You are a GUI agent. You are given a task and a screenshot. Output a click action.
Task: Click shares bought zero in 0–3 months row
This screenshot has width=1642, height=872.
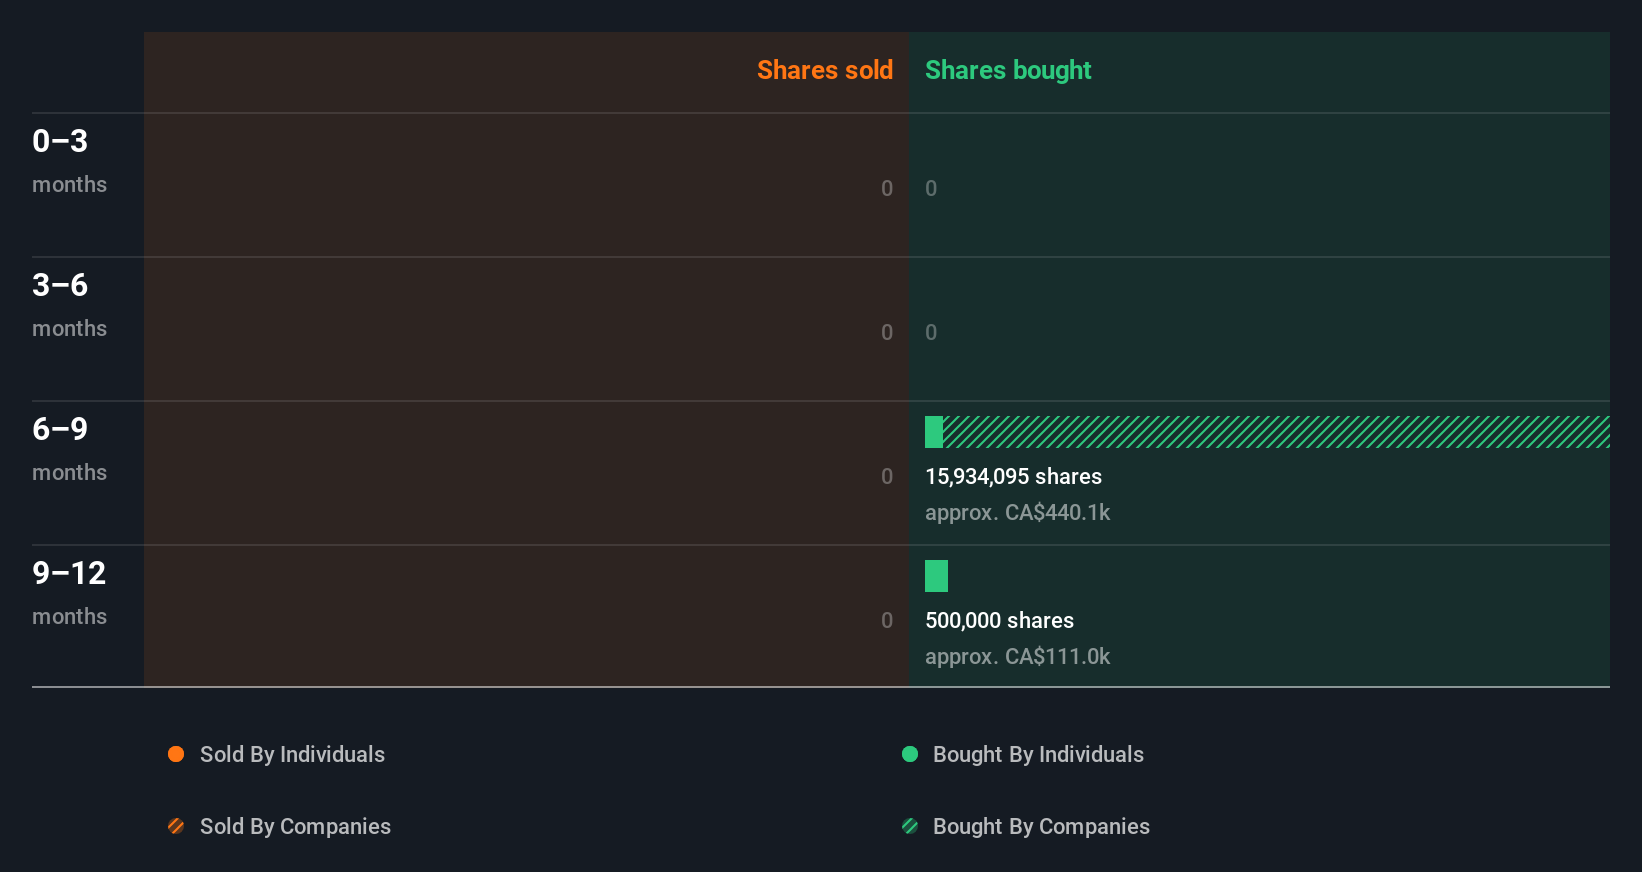click(931, 188)
